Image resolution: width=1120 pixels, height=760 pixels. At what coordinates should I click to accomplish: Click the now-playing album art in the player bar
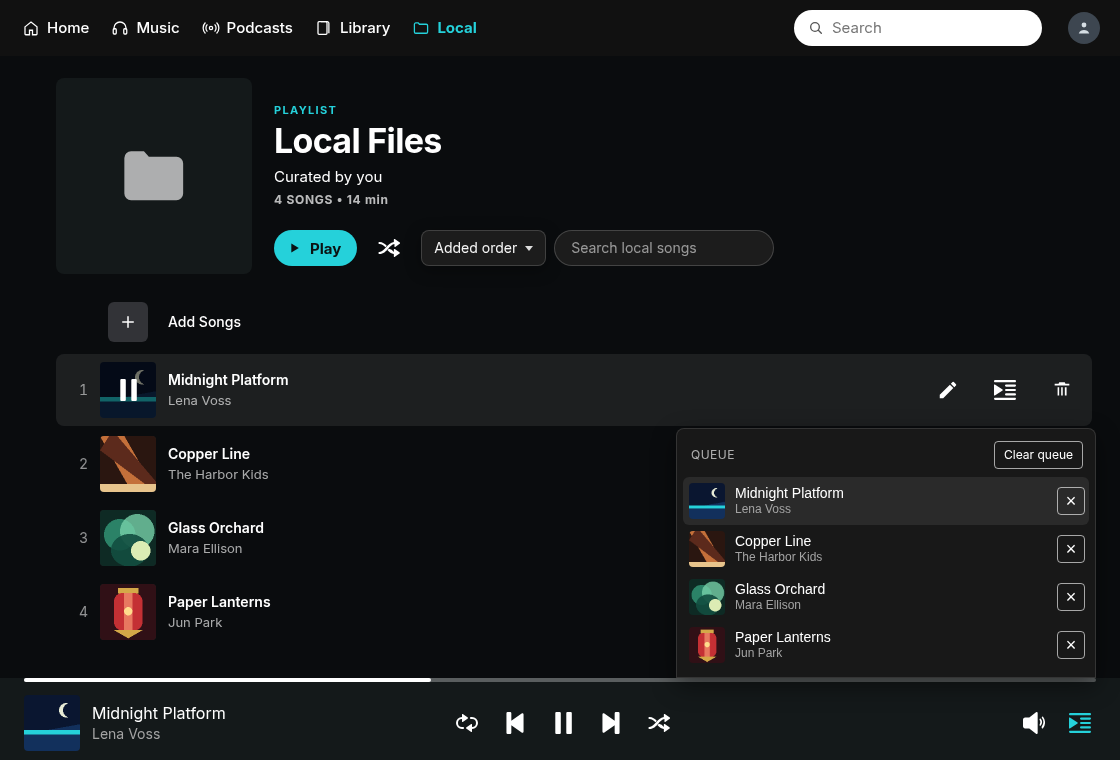pyautogui.click(x=52, y=723)
